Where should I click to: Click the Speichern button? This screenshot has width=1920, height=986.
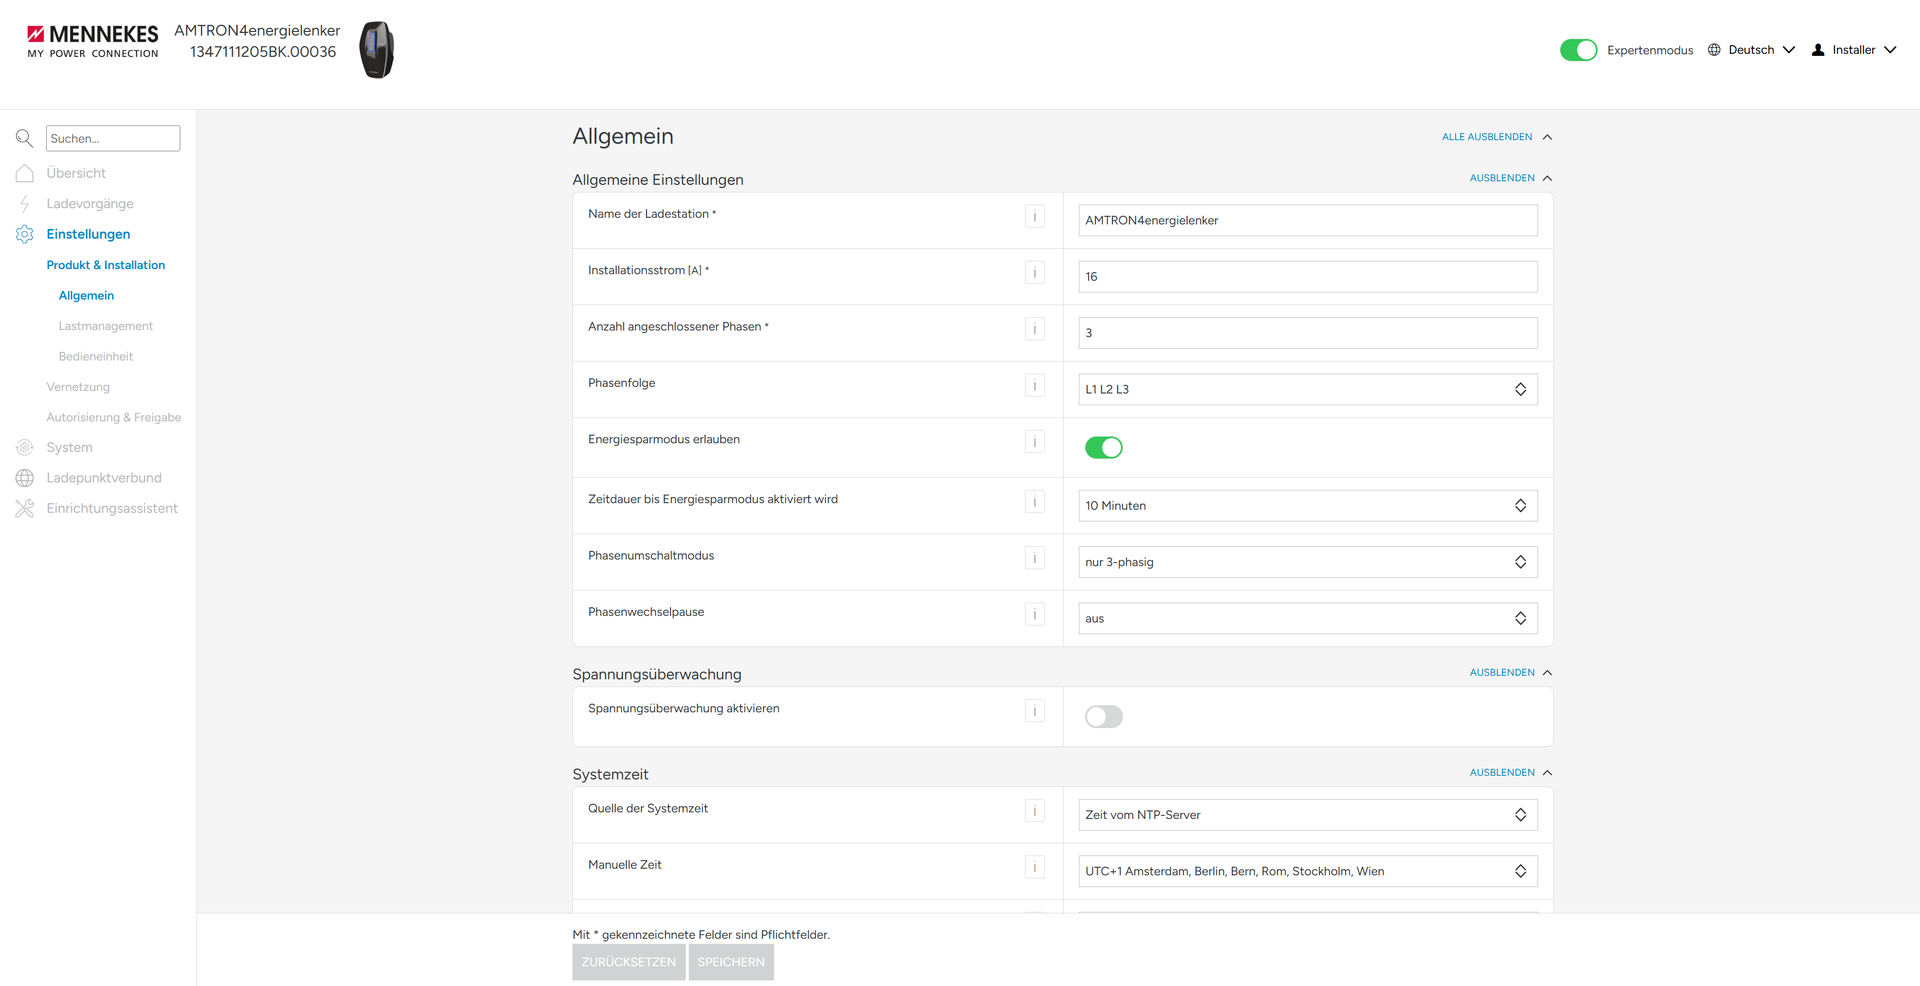pos(731,962)
